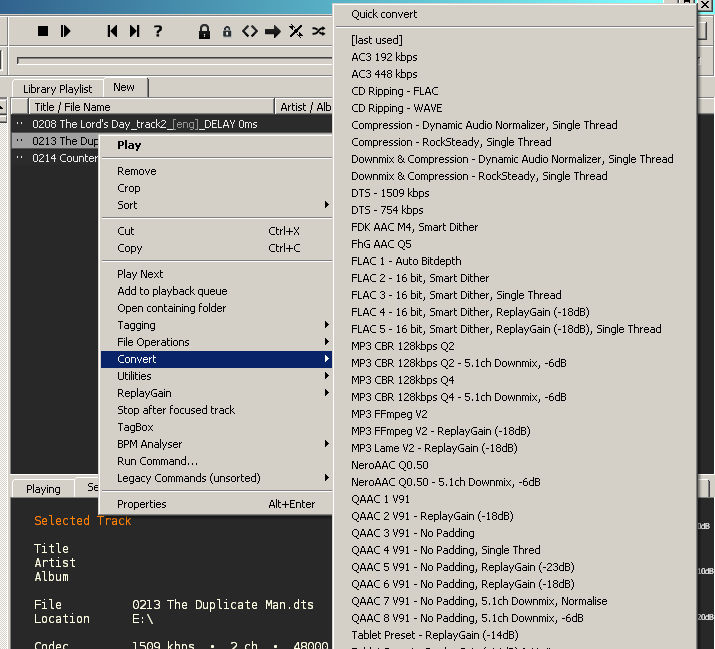
Task: Toggle the shuffle crossed-arrows icon
Action: [x=319, y=31]
